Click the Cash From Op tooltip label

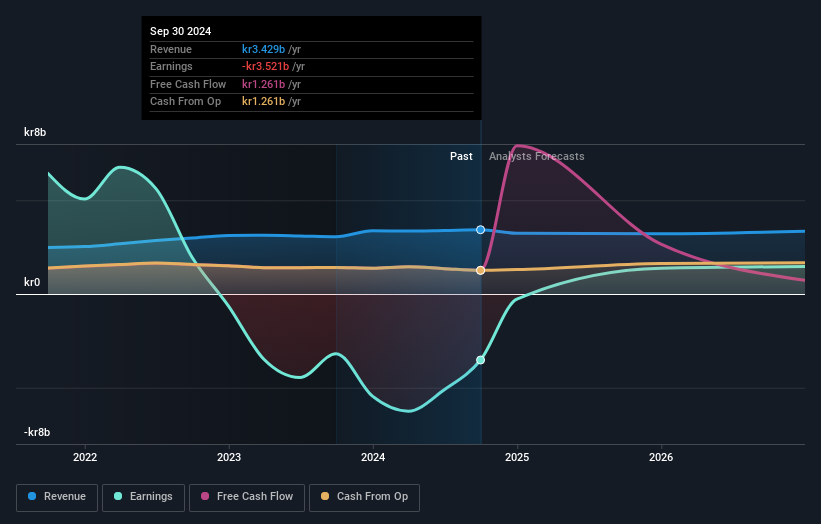point(185,102)
